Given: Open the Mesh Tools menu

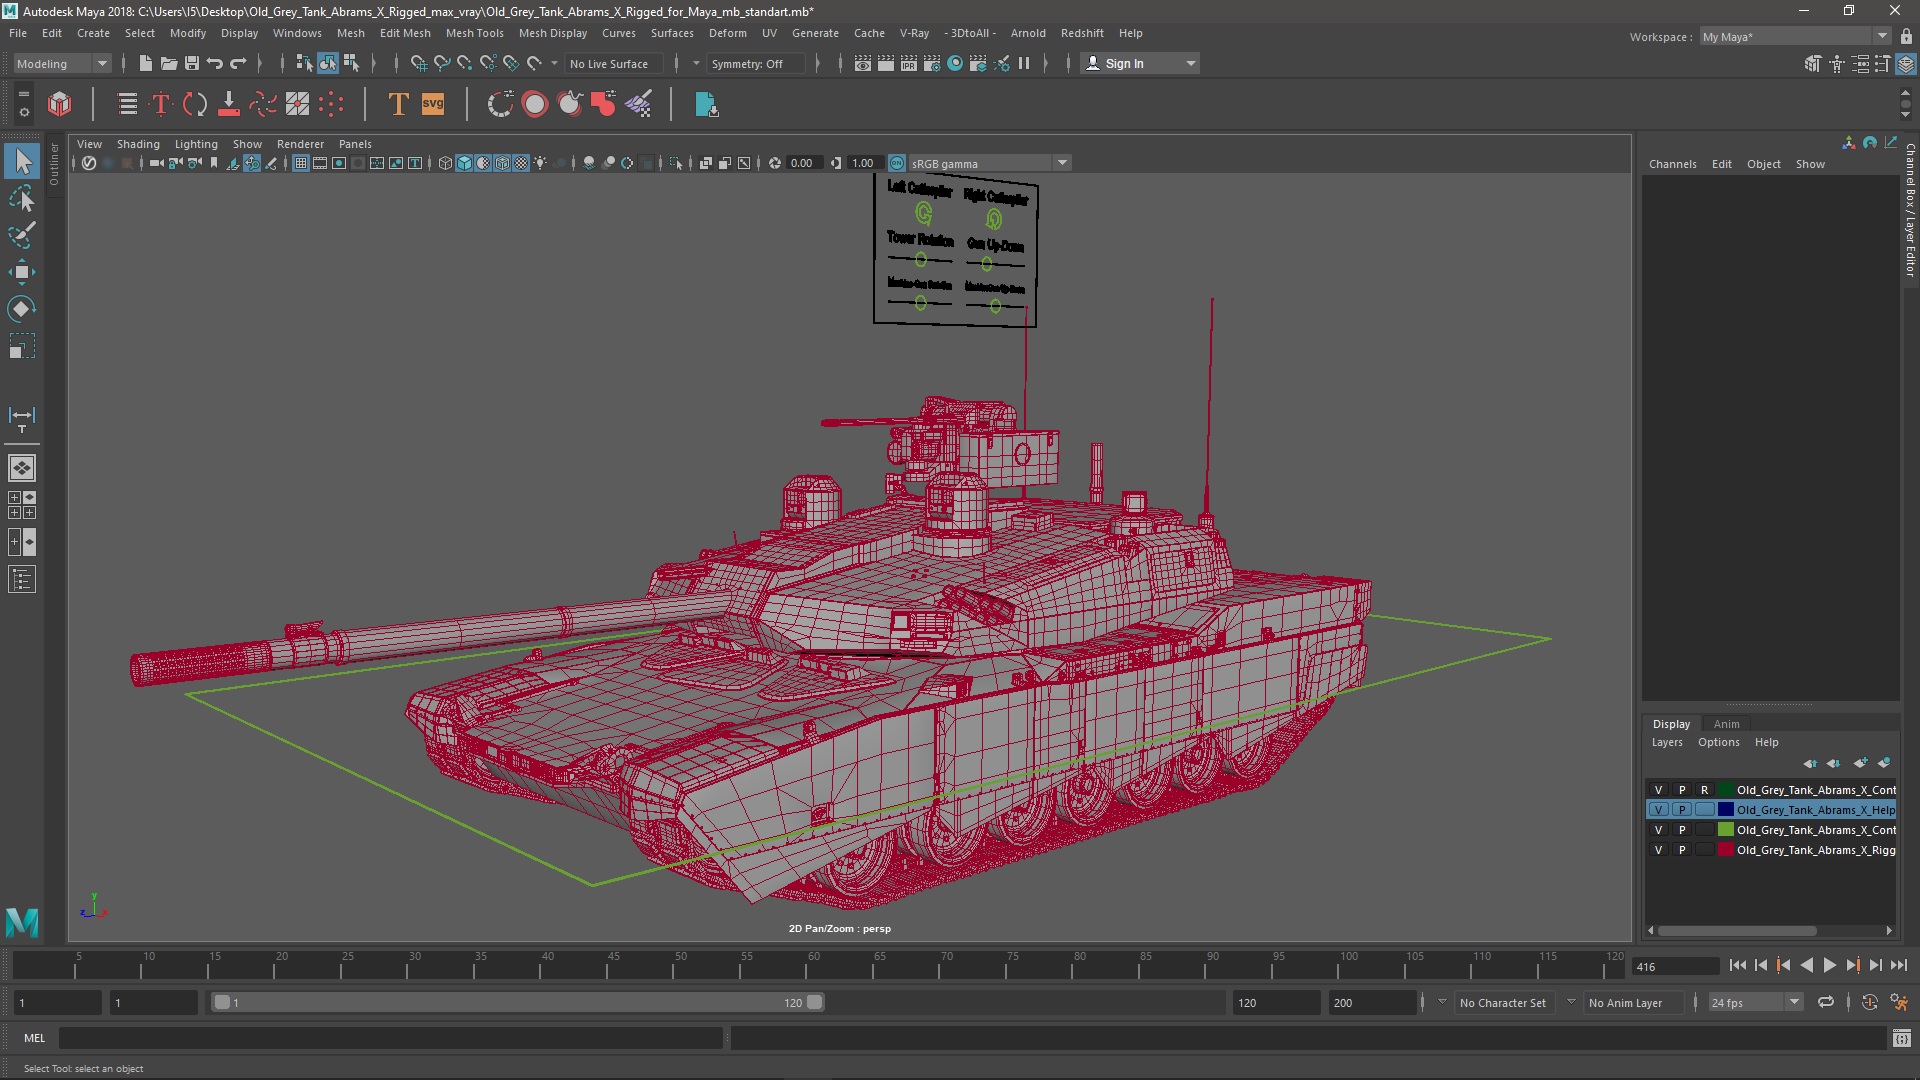Looking at the screenshot, I should [474, 33].
